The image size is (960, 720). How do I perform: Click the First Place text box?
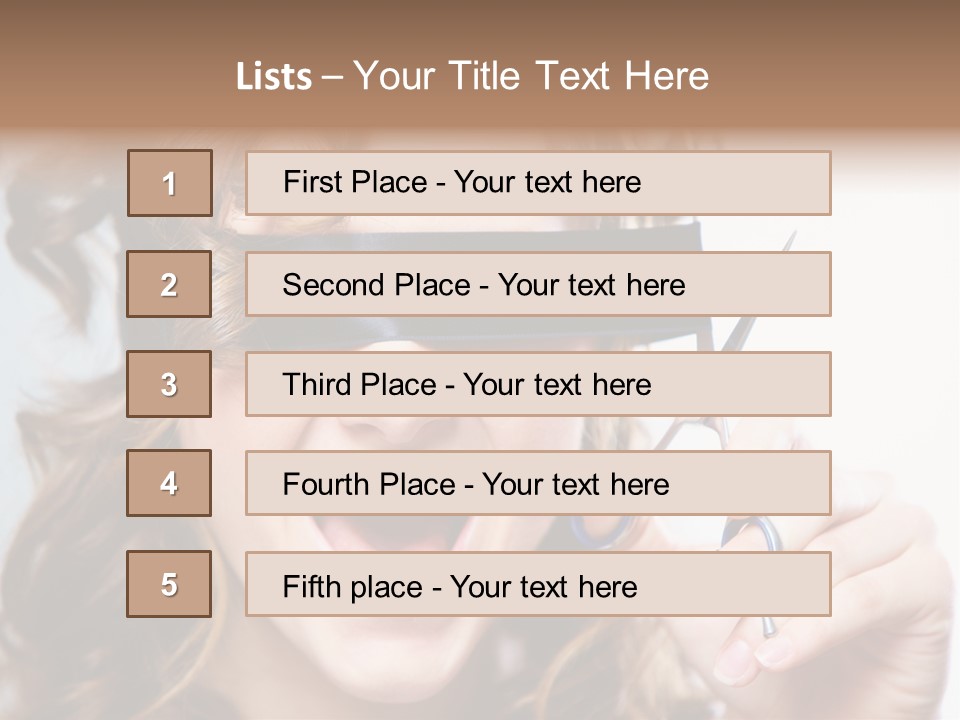[538, 183]
